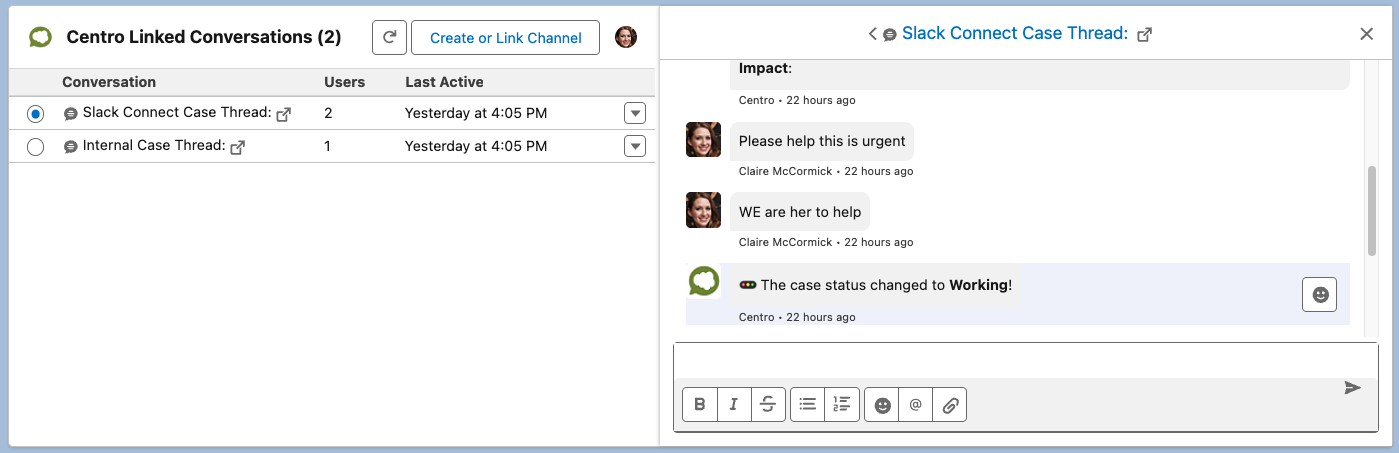Image resolution: width=1399 pixels, height=453 pixels.
Task: Click the Users column header
Action: pos(344,82)
